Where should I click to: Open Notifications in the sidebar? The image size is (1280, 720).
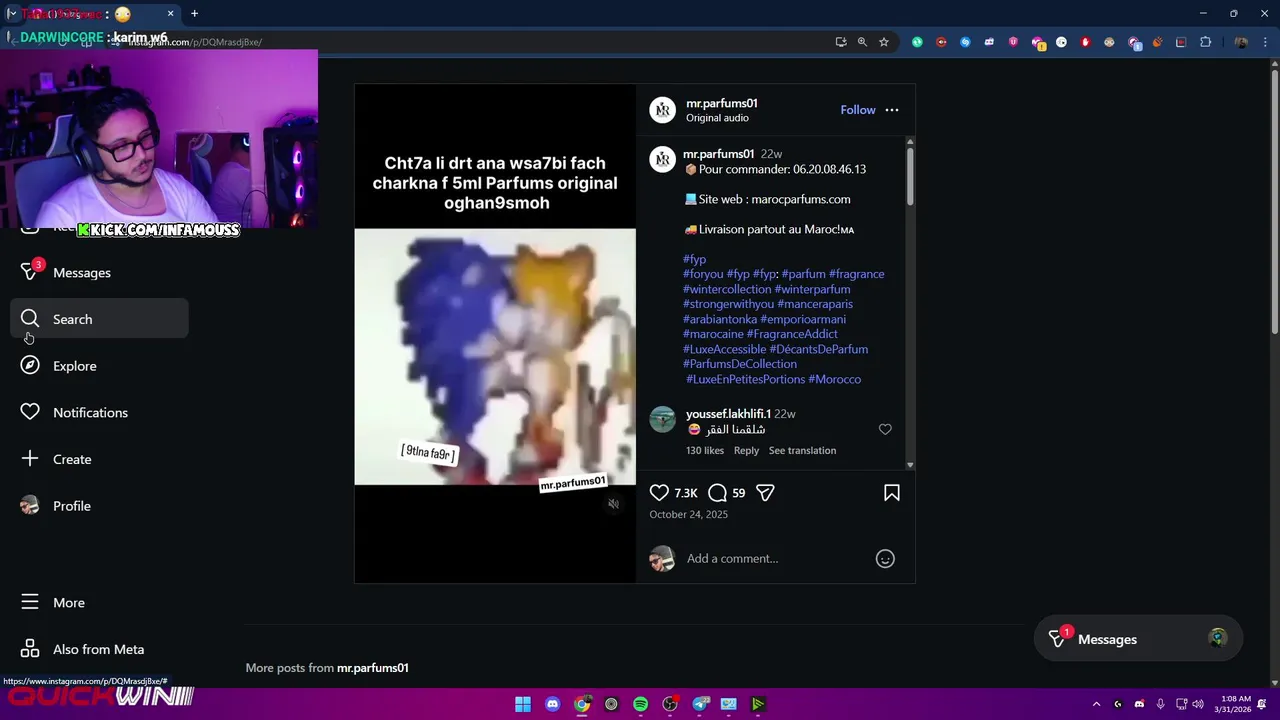click(x=98, y=412)
